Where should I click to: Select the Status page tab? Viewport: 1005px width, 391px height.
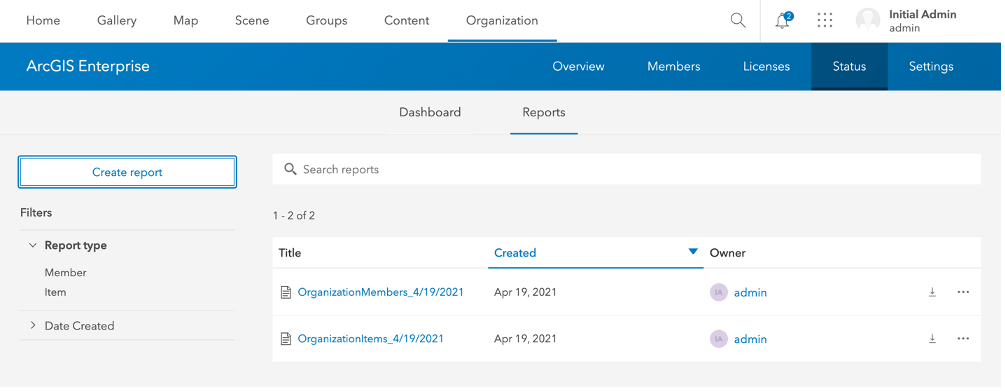pyautogui.click(x=849, y=67)
